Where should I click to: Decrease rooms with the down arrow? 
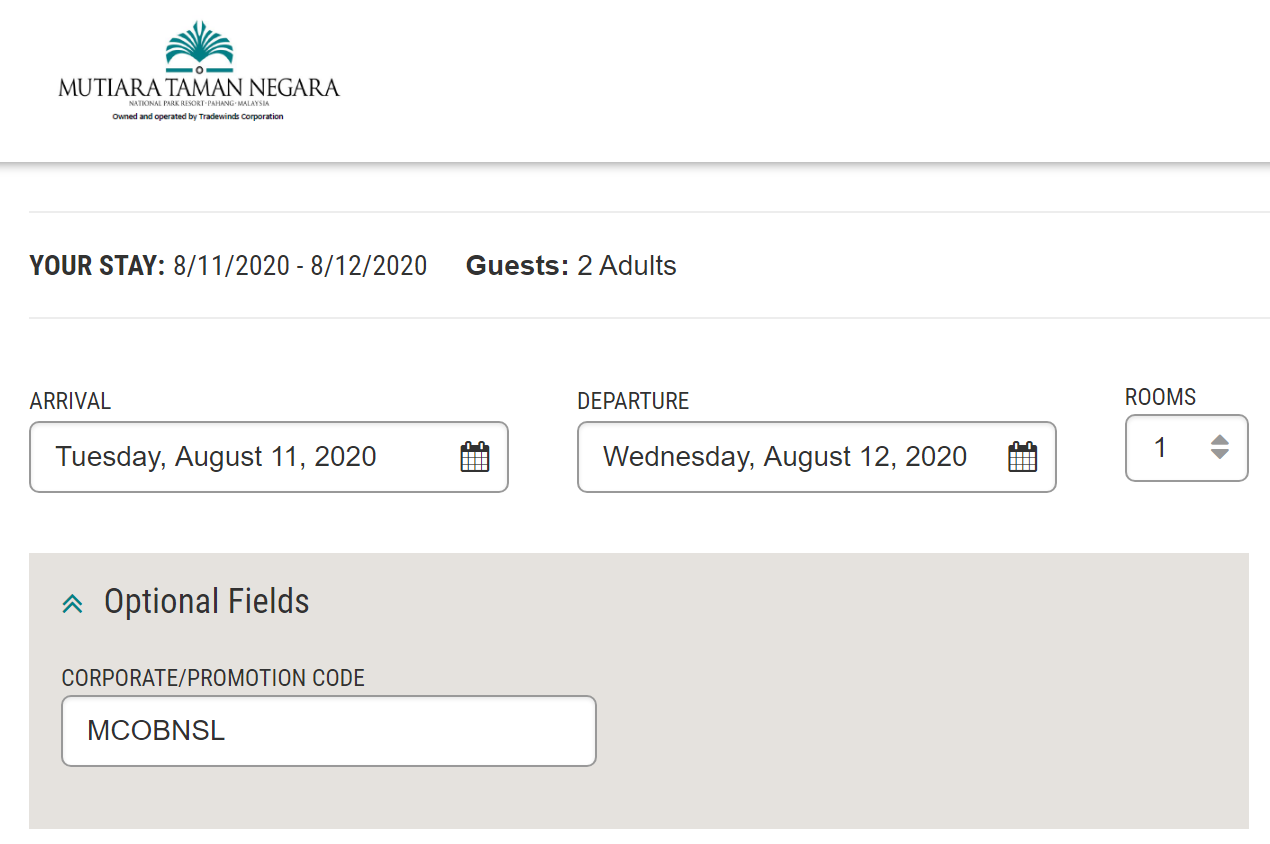point(1219,455)
